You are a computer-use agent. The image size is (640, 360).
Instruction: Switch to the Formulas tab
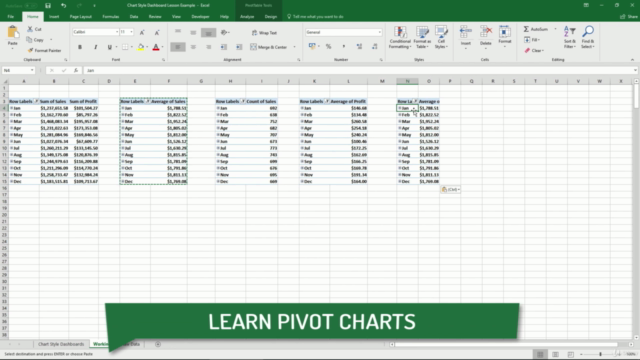pos(111,17)
